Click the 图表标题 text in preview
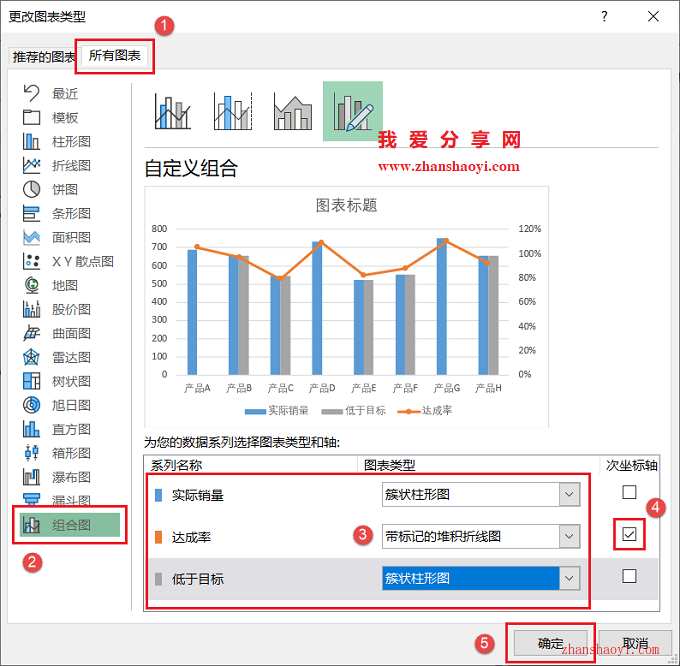 coord(347,205)
